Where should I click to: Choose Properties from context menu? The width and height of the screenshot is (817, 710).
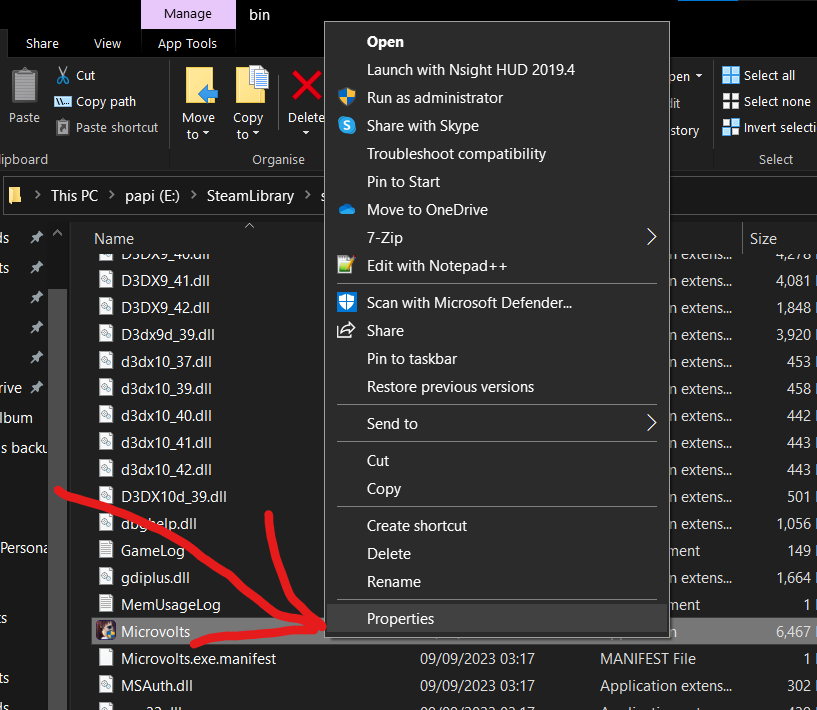point(497,618)
